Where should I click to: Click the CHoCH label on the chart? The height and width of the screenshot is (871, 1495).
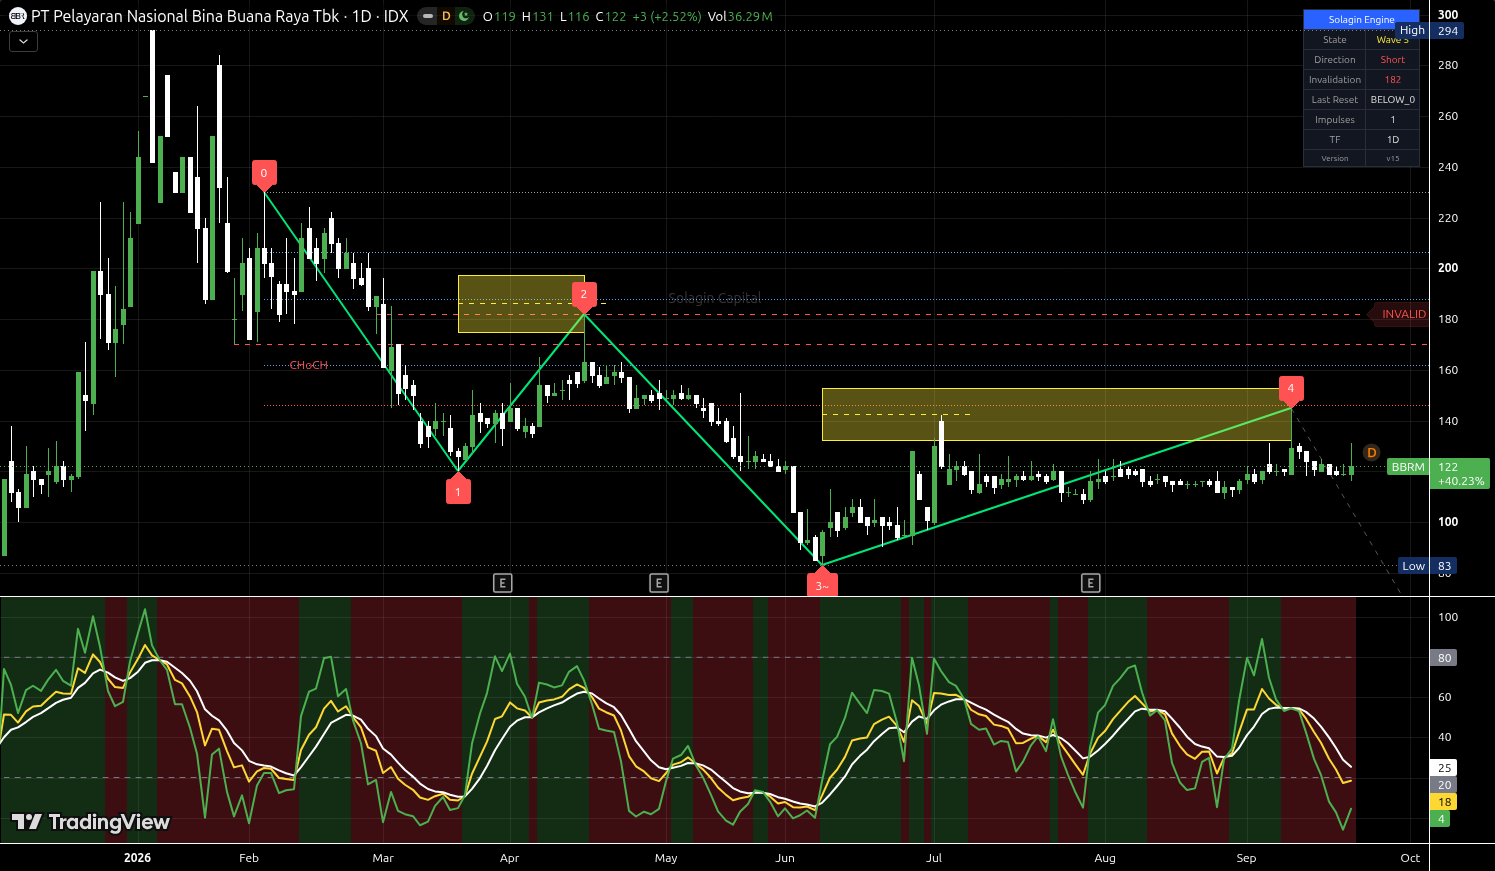tap(309, 365)
